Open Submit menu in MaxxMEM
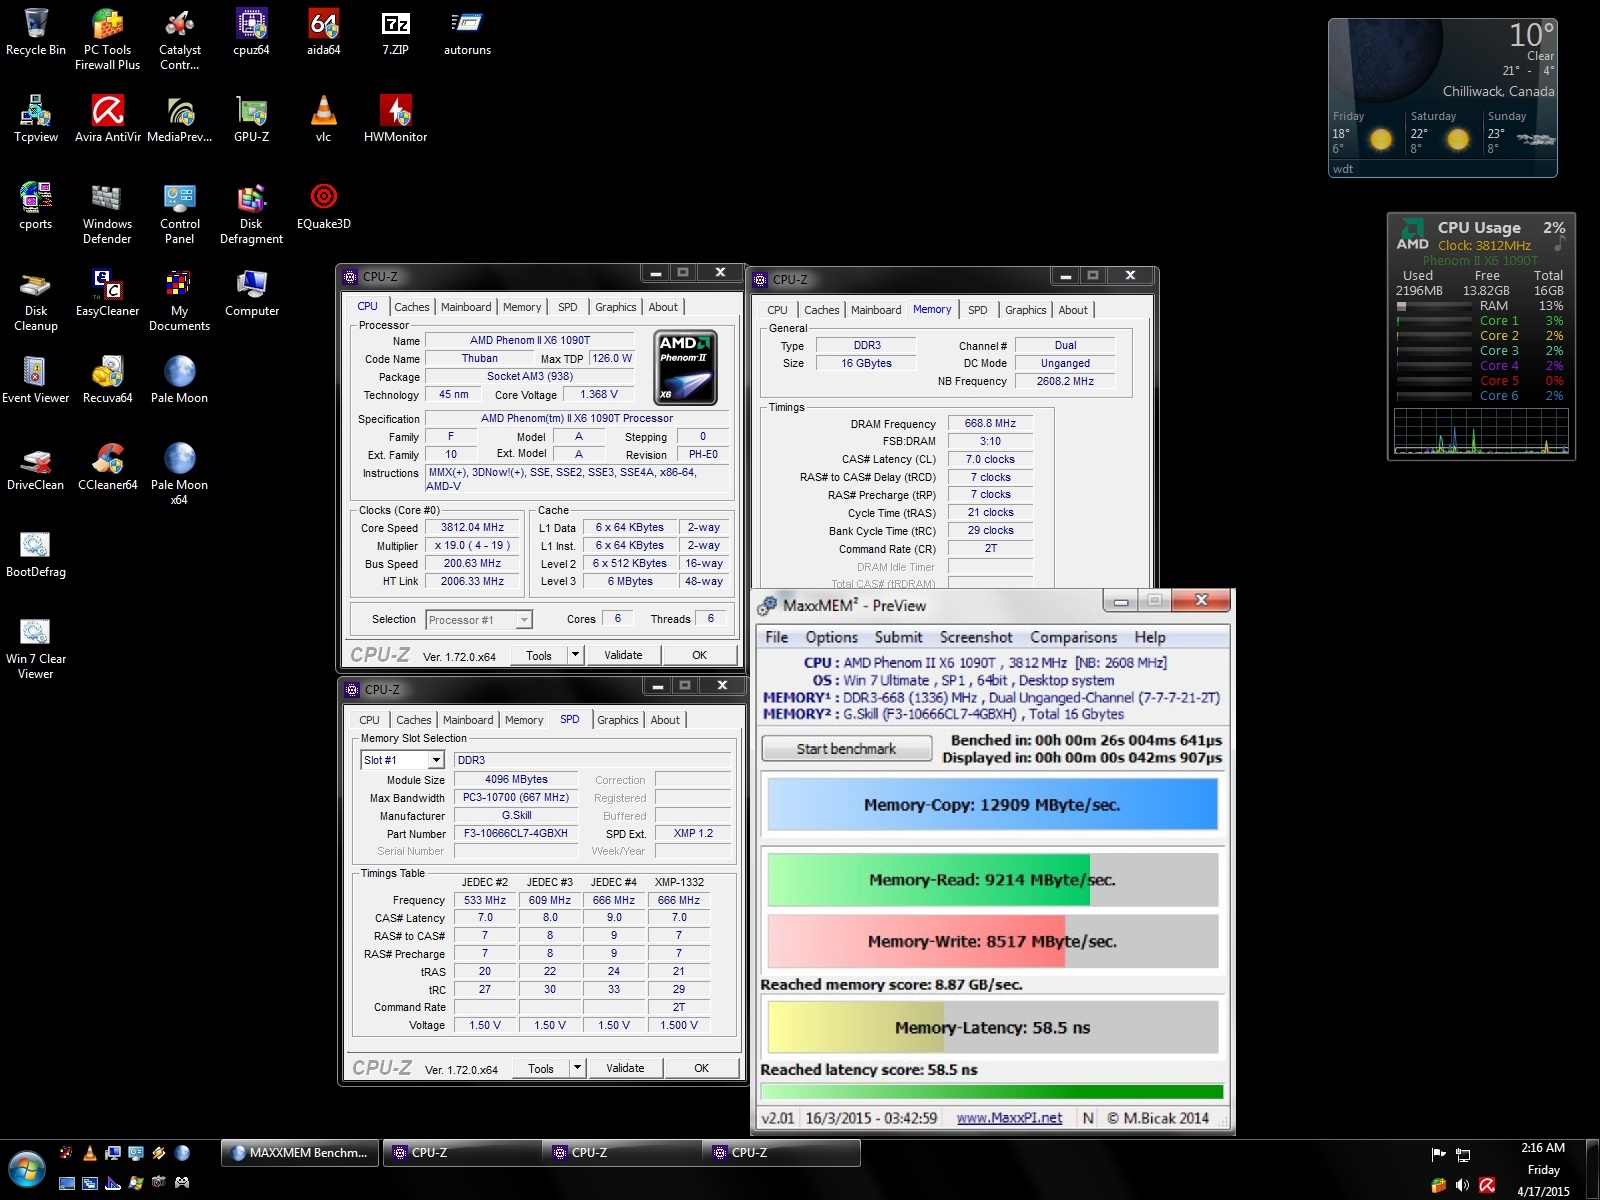1600x1200 pixels. tap(898, 637)
